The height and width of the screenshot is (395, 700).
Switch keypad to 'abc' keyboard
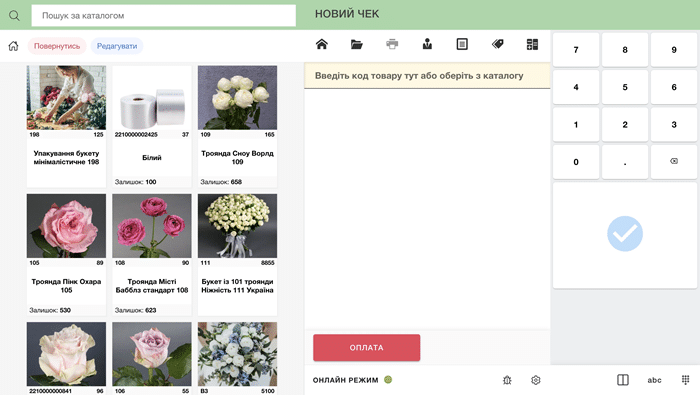tap(654, 380)
